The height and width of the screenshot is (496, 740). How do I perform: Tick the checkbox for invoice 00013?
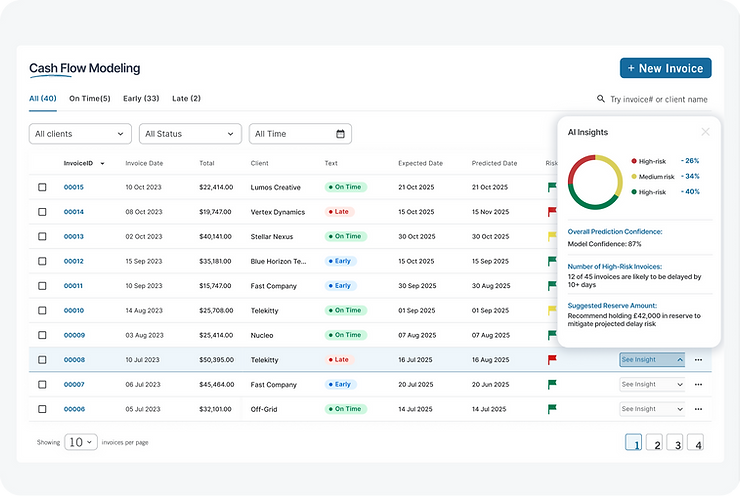click(42, 236)
